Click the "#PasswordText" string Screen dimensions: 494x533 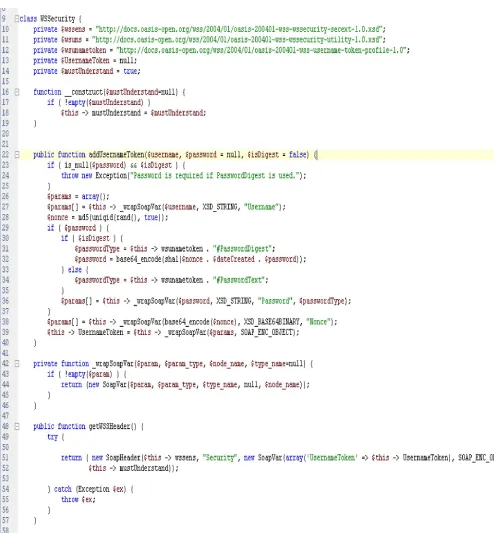pyautogui.click(x=239, y=280)
